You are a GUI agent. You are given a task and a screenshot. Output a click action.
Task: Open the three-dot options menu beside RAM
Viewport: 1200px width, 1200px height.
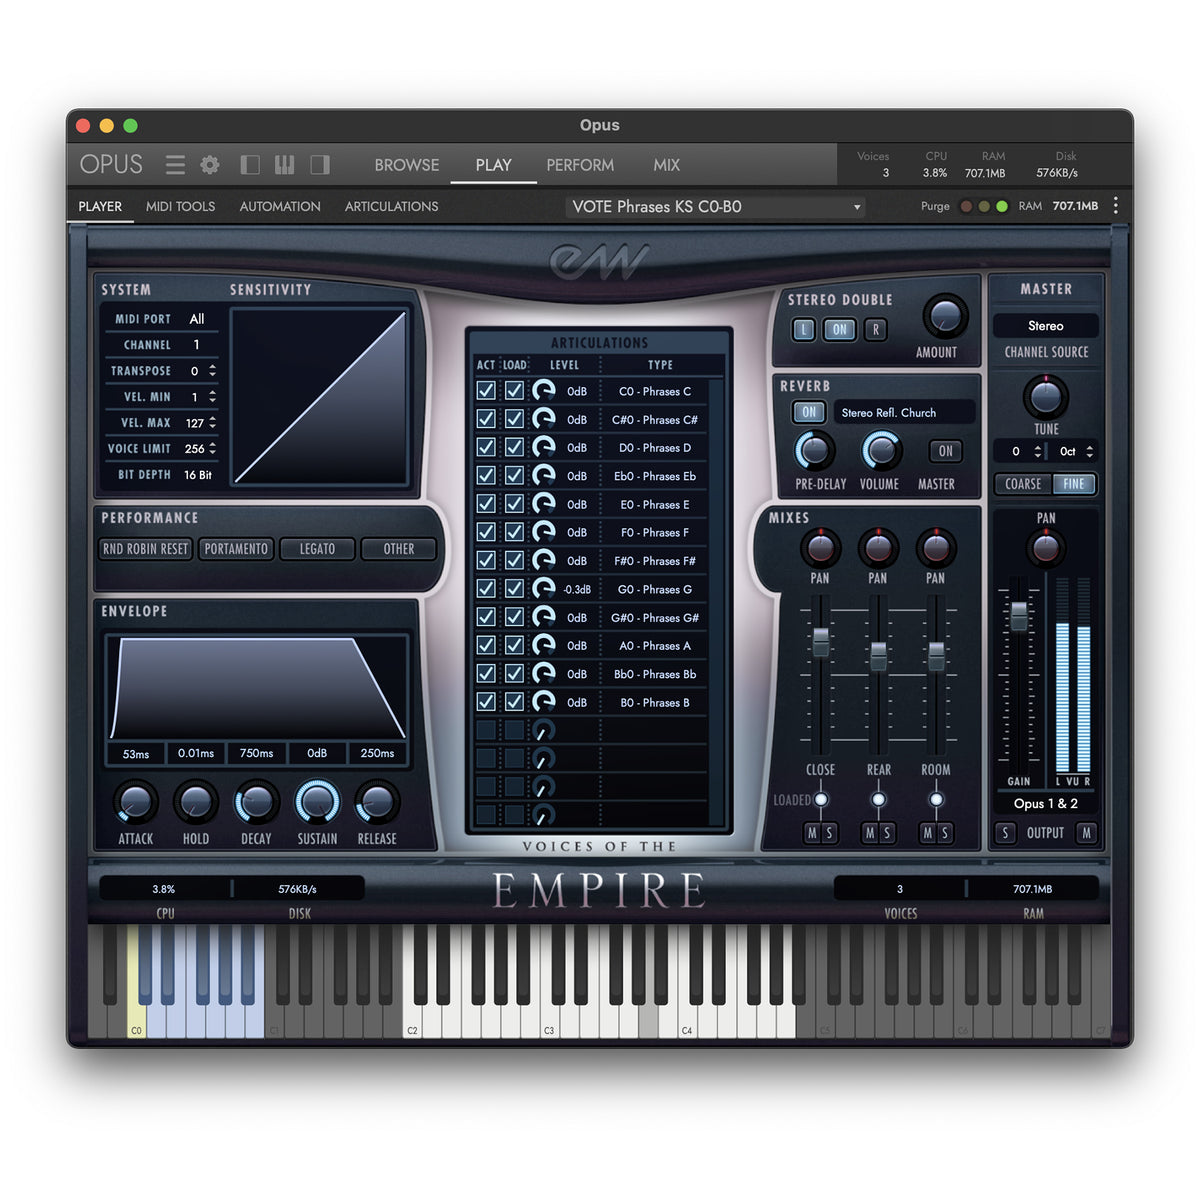pos(1116,206)
